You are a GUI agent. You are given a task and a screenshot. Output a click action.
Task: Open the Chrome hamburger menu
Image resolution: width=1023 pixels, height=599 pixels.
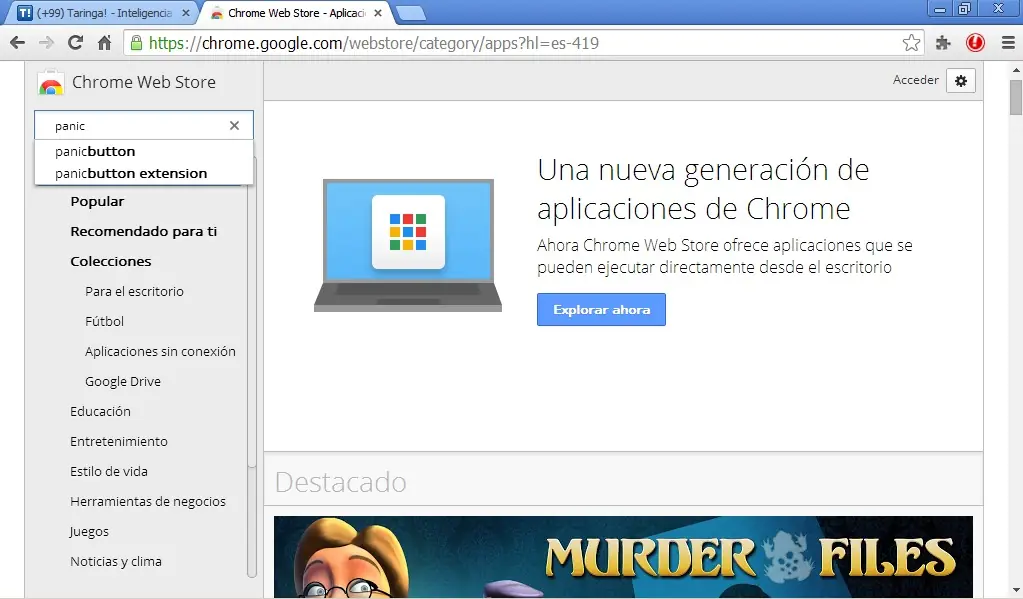tap(1008, 43)
